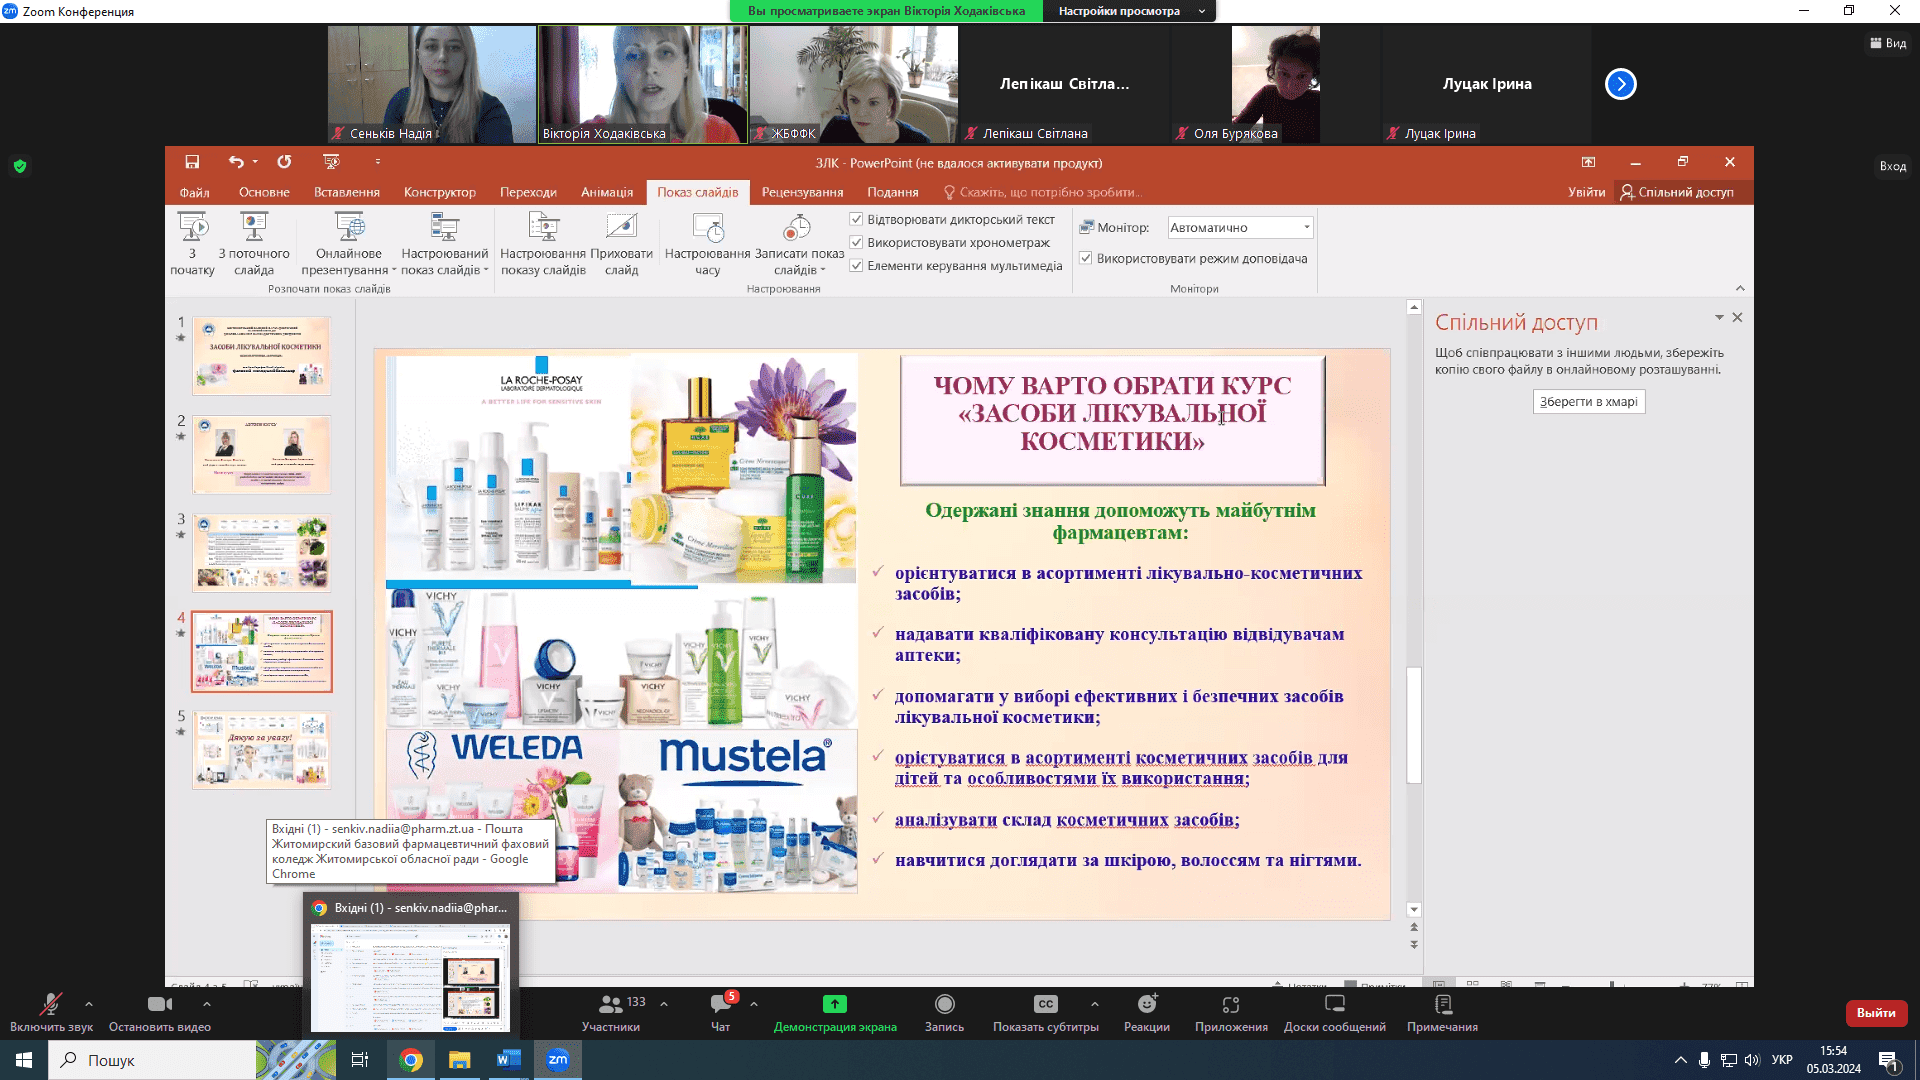
Task: Click Увійти sign-in link in PowerPoint
Action: pyautogui.click(x=1587, y=192)
